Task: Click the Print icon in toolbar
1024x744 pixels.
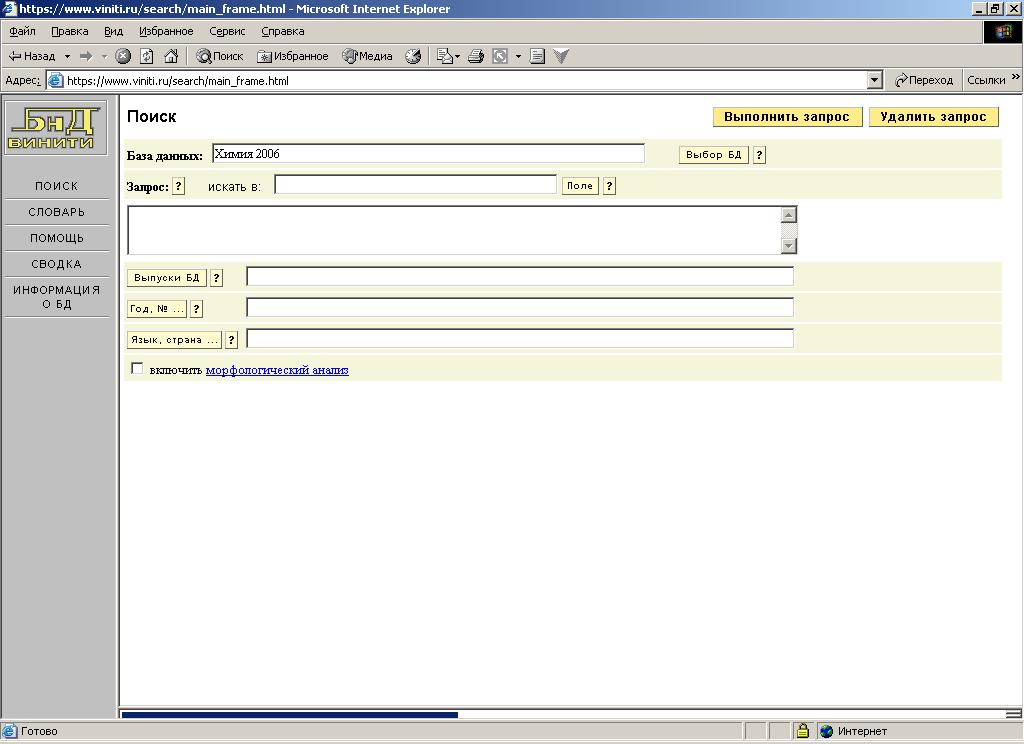Action: [x=476, y=56]
